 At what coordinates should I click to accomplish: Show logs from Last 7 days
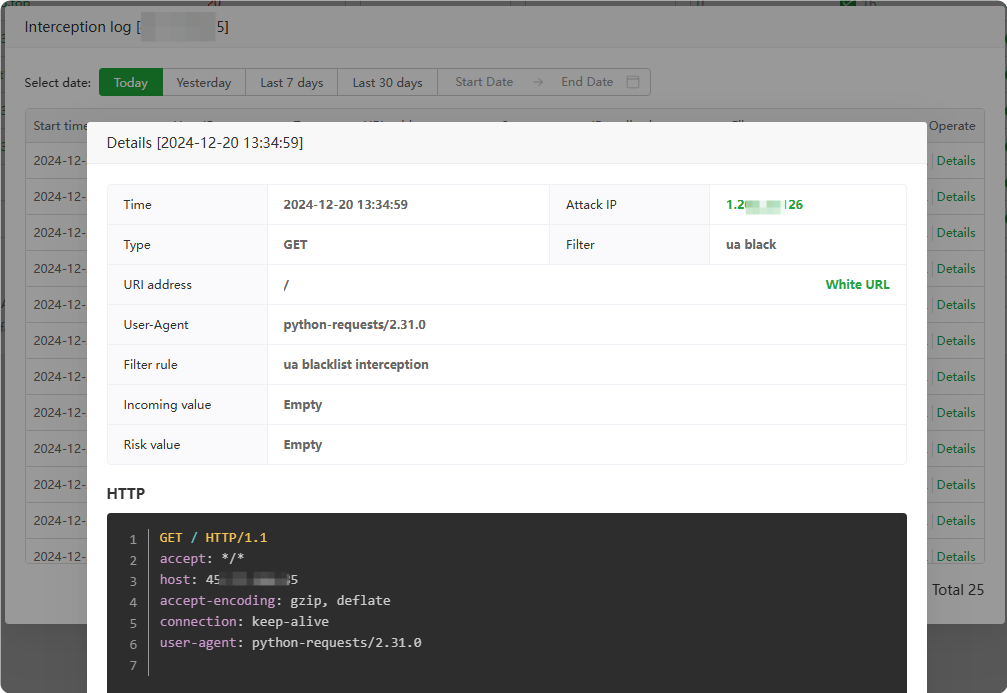(292, 82)
